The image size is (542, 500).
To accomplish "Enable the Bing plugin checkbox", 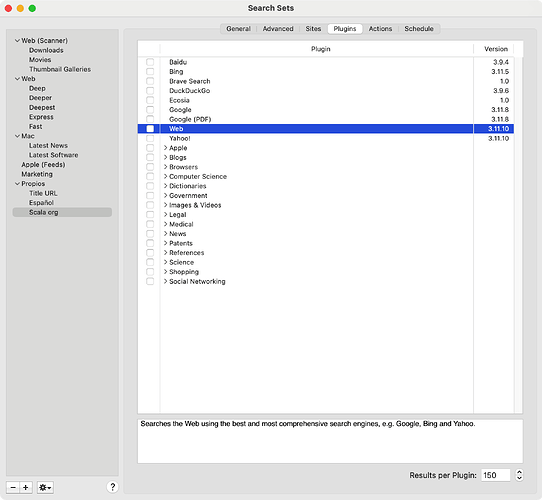I will (150, 72).
